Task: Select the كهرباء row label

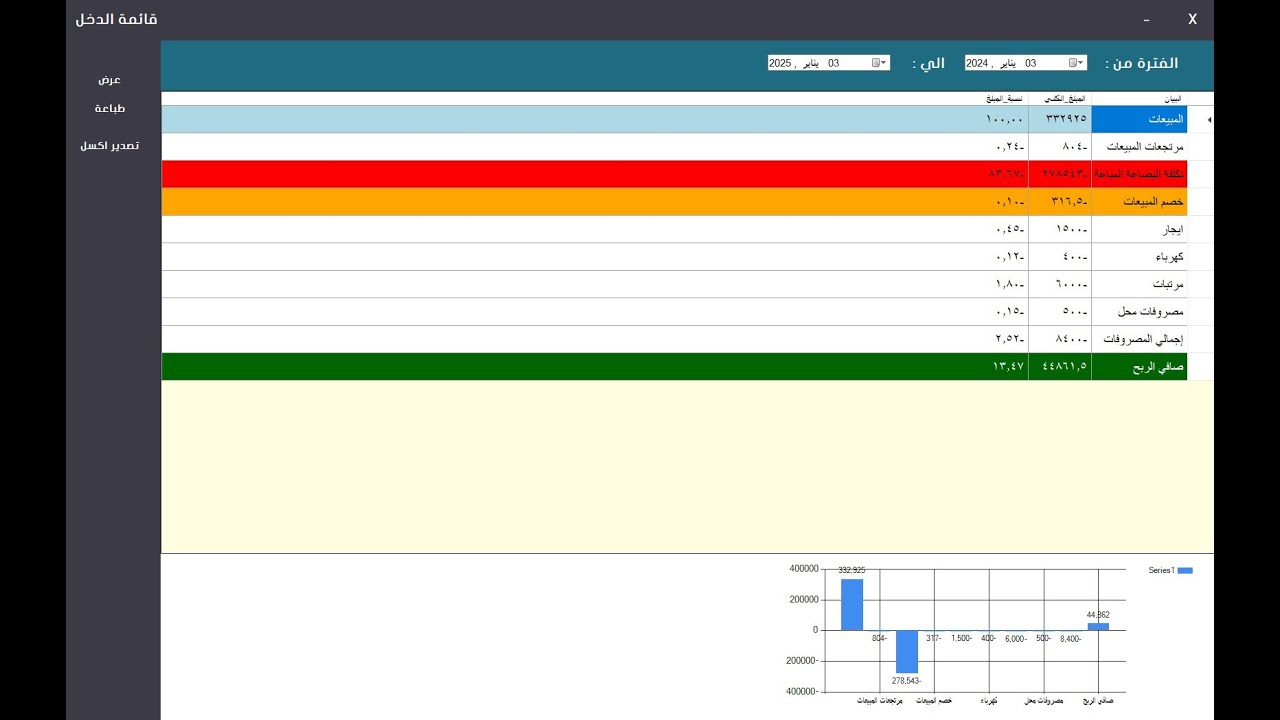Action: tap(1139, 257)
